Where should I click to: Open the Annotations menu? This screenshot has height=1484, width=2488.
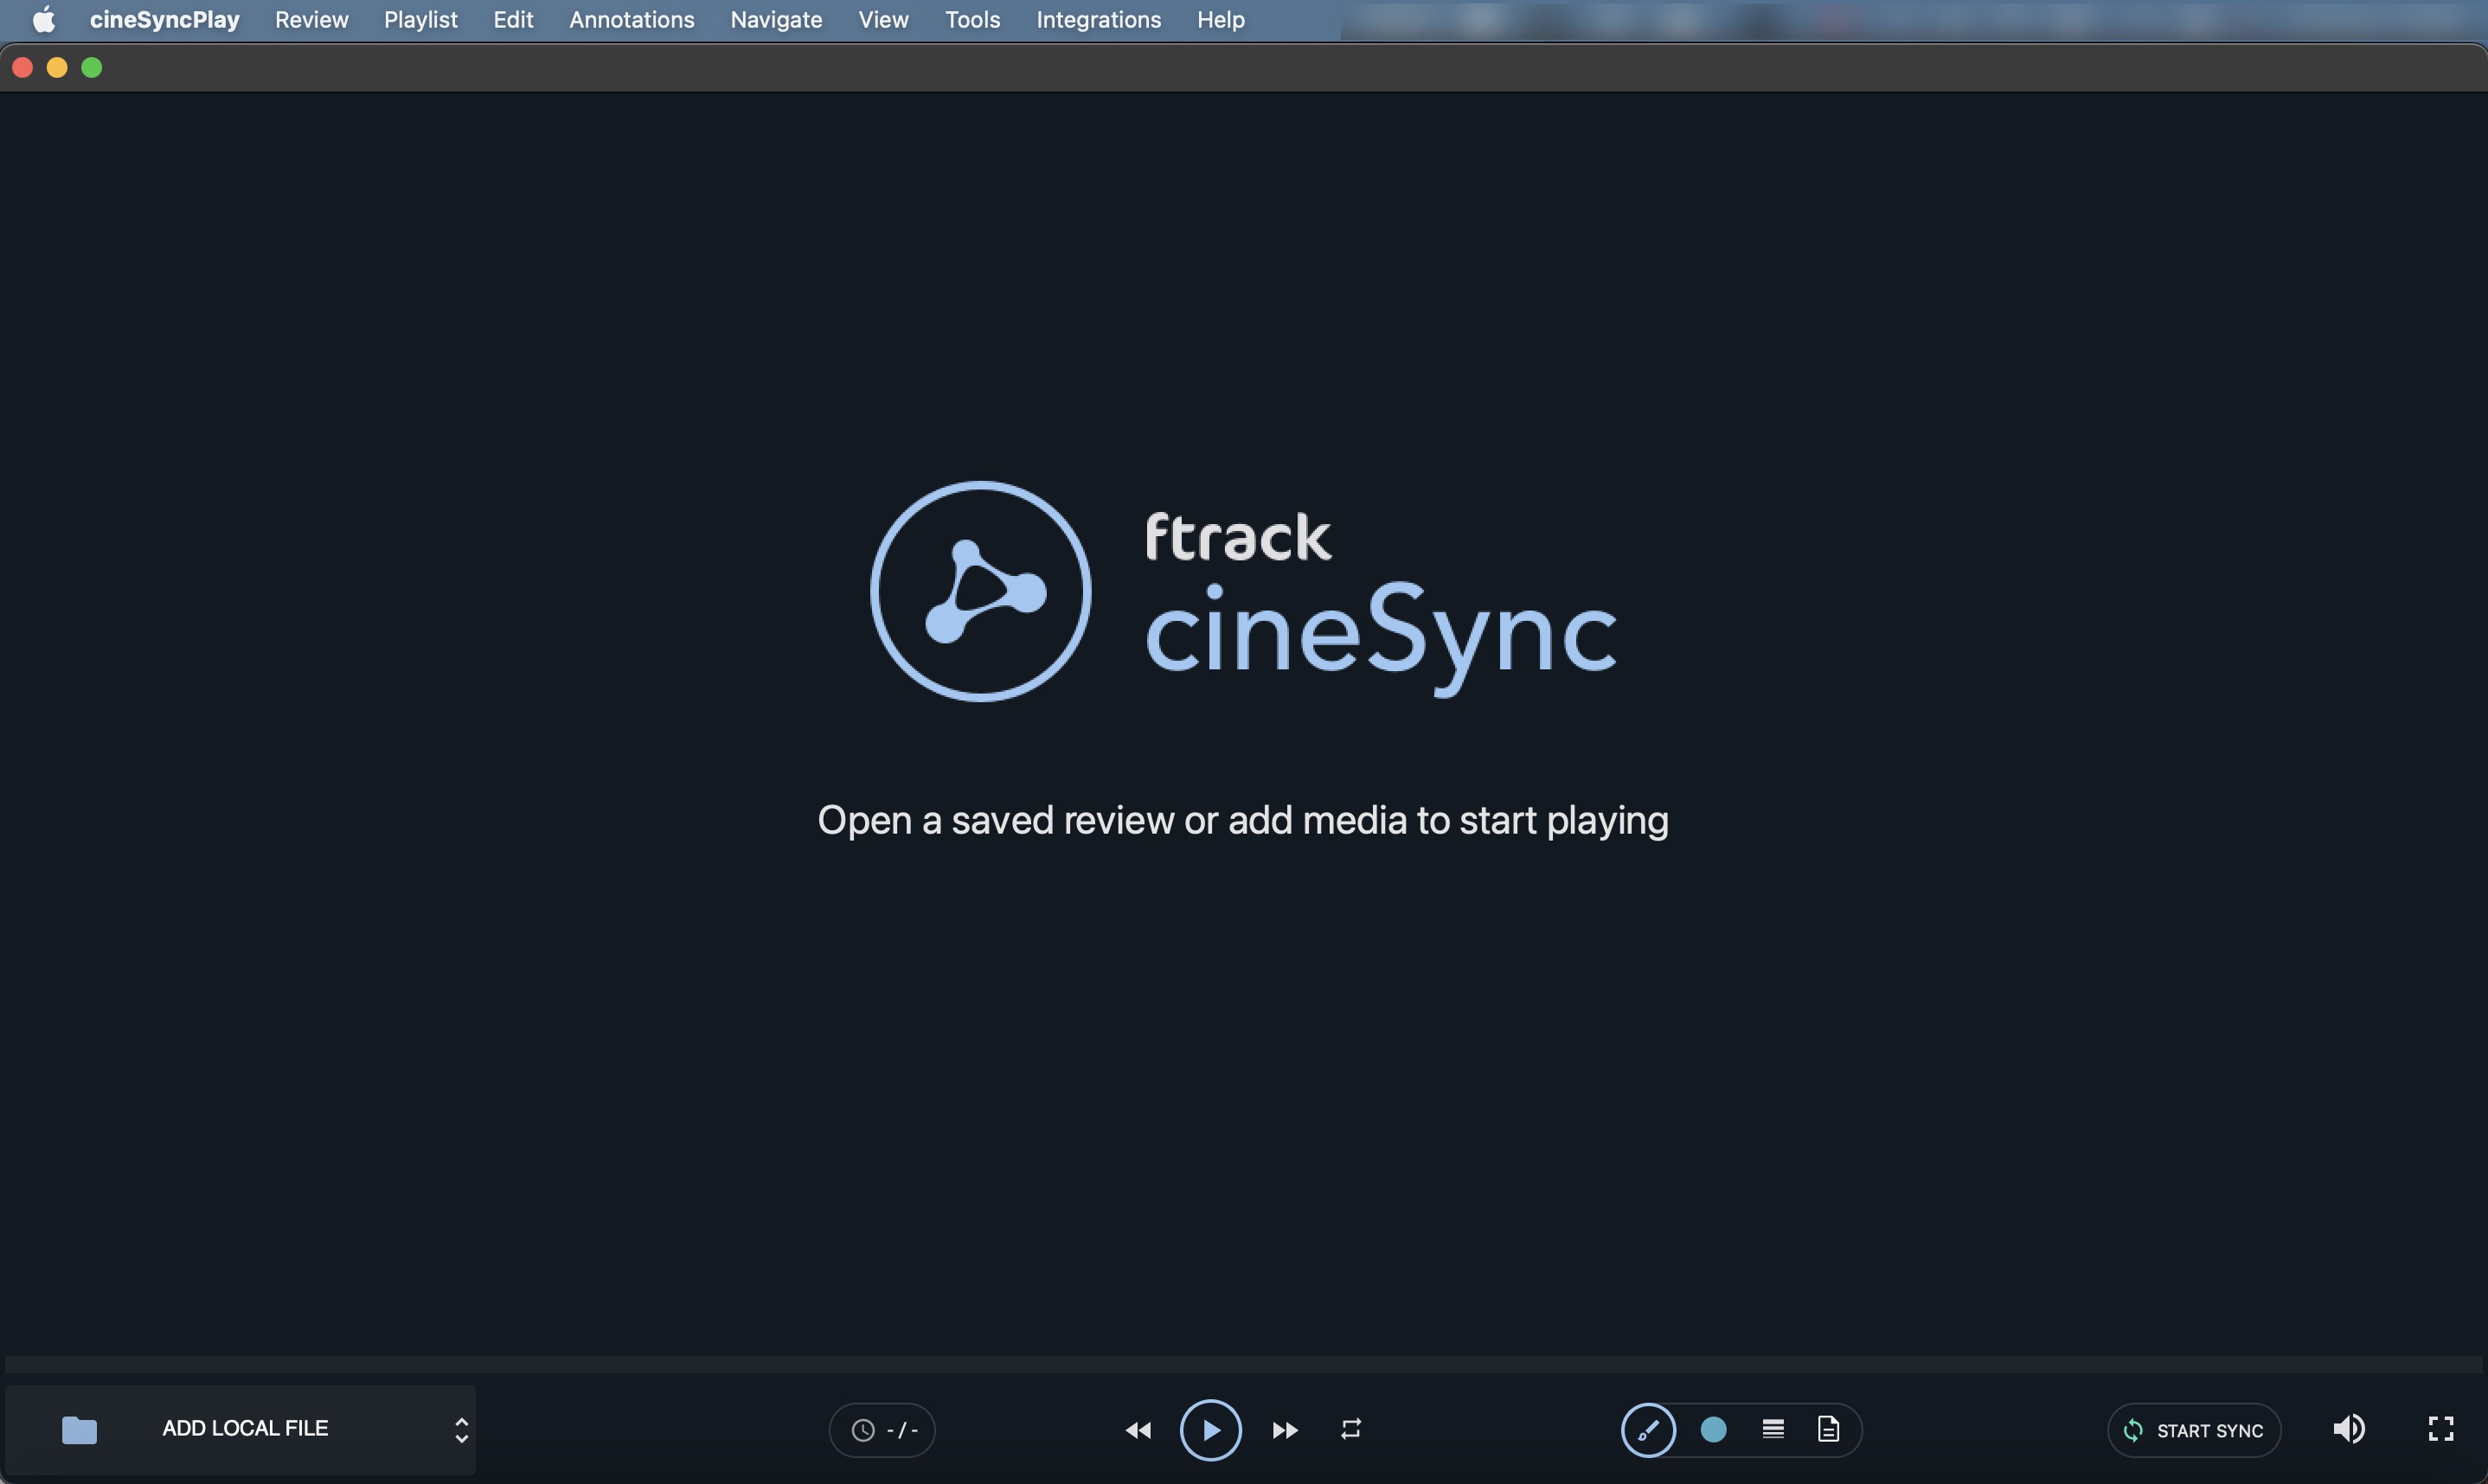630,19
